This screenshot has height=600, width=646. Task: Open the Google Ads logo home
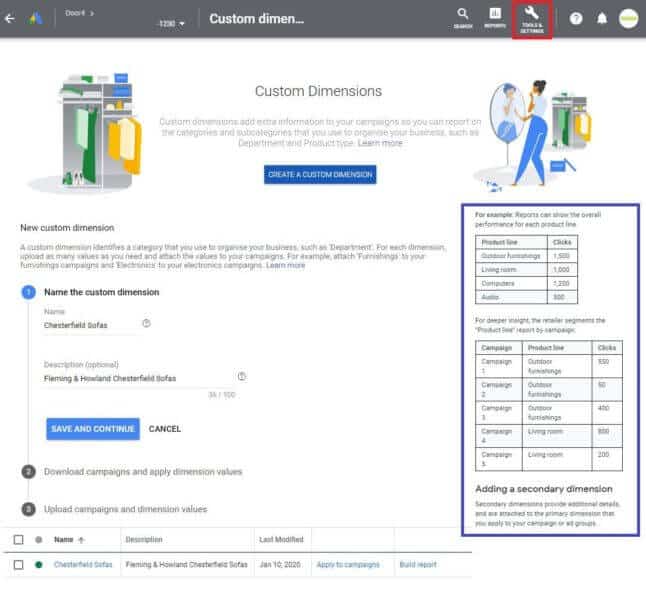pos(36,18)
